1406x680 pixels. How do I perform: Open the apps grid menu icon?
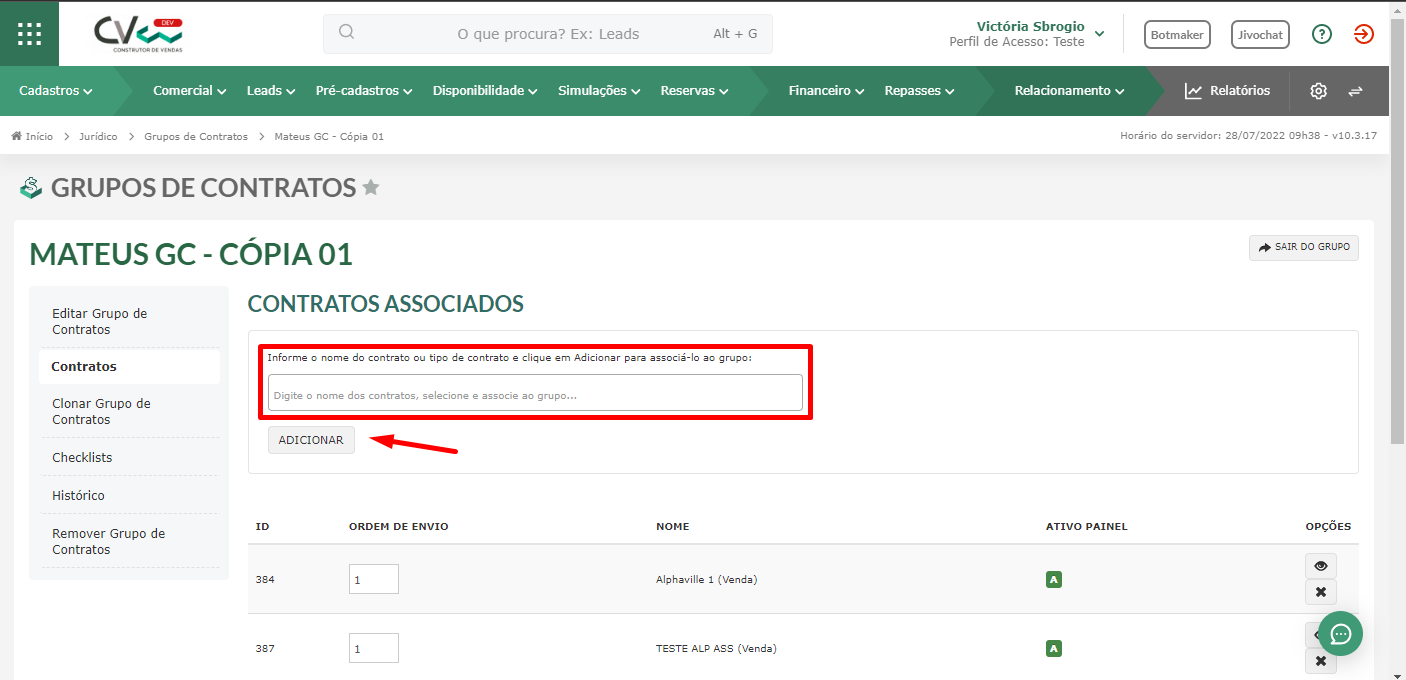pyautogui.click(x=29, y=34)
